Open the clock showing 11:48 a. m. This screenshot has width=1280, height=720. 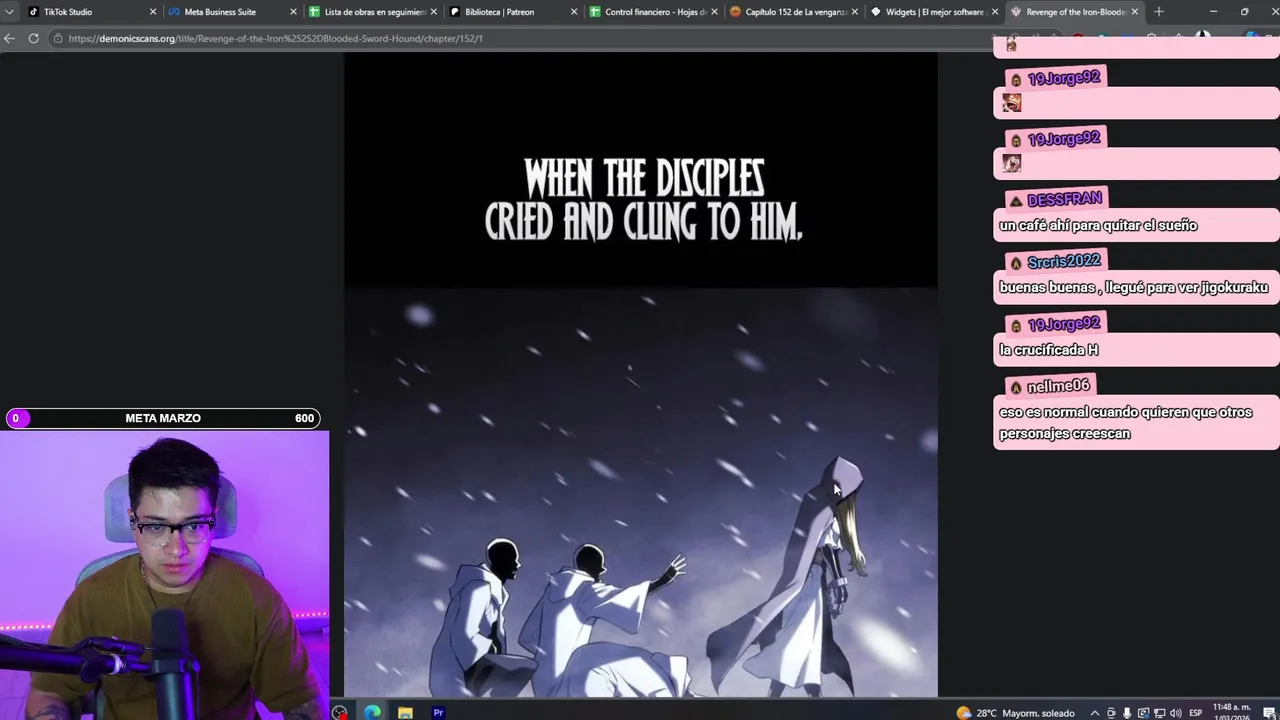(x=1231, y=712)
